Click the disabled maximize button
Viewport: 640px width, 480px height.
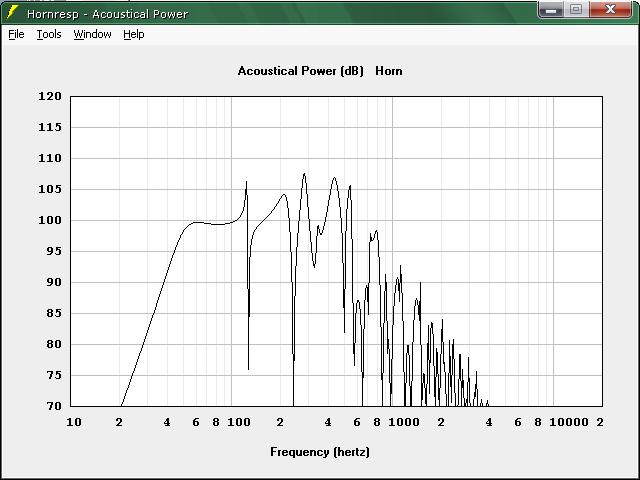tap(576, 10)
